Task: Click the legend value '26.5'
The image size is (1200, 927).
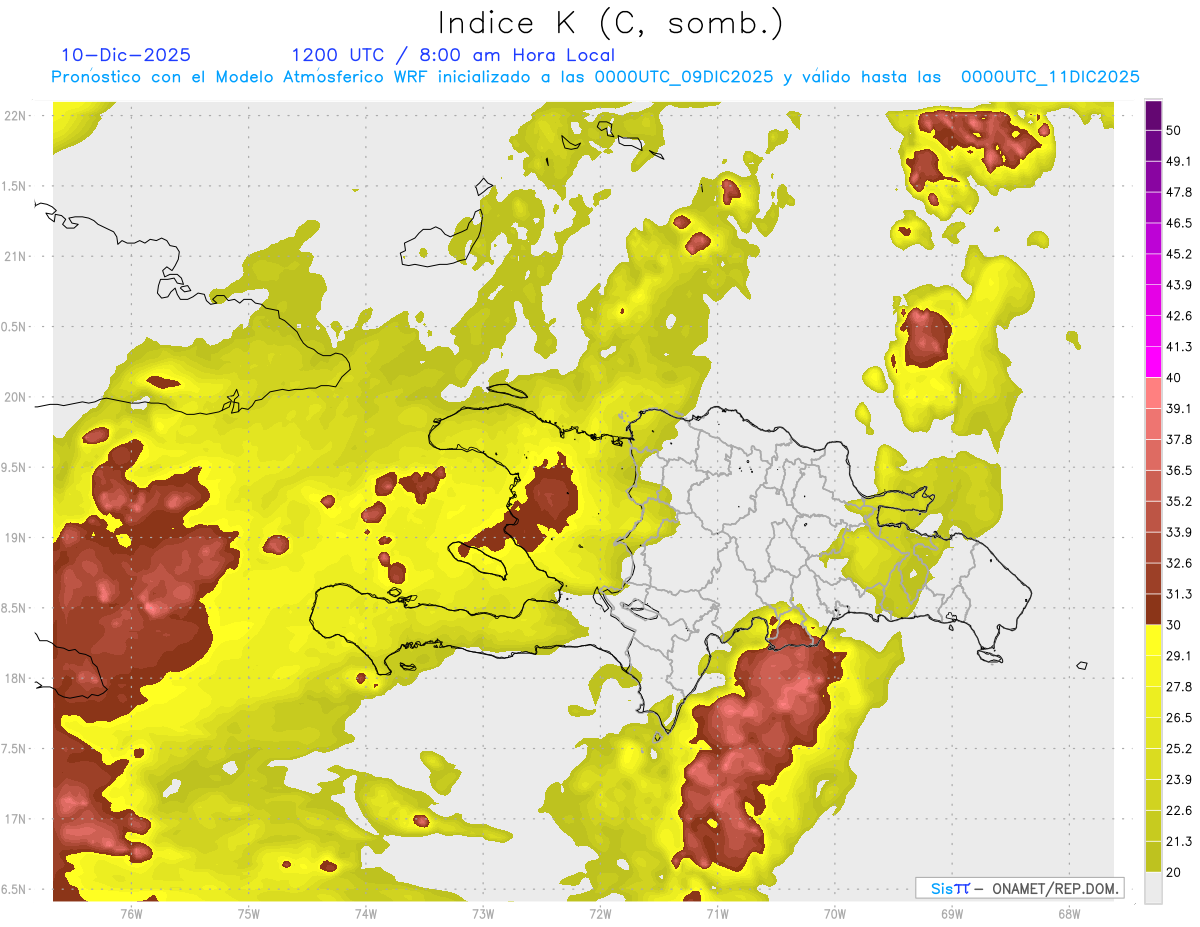Action: 1180,718
